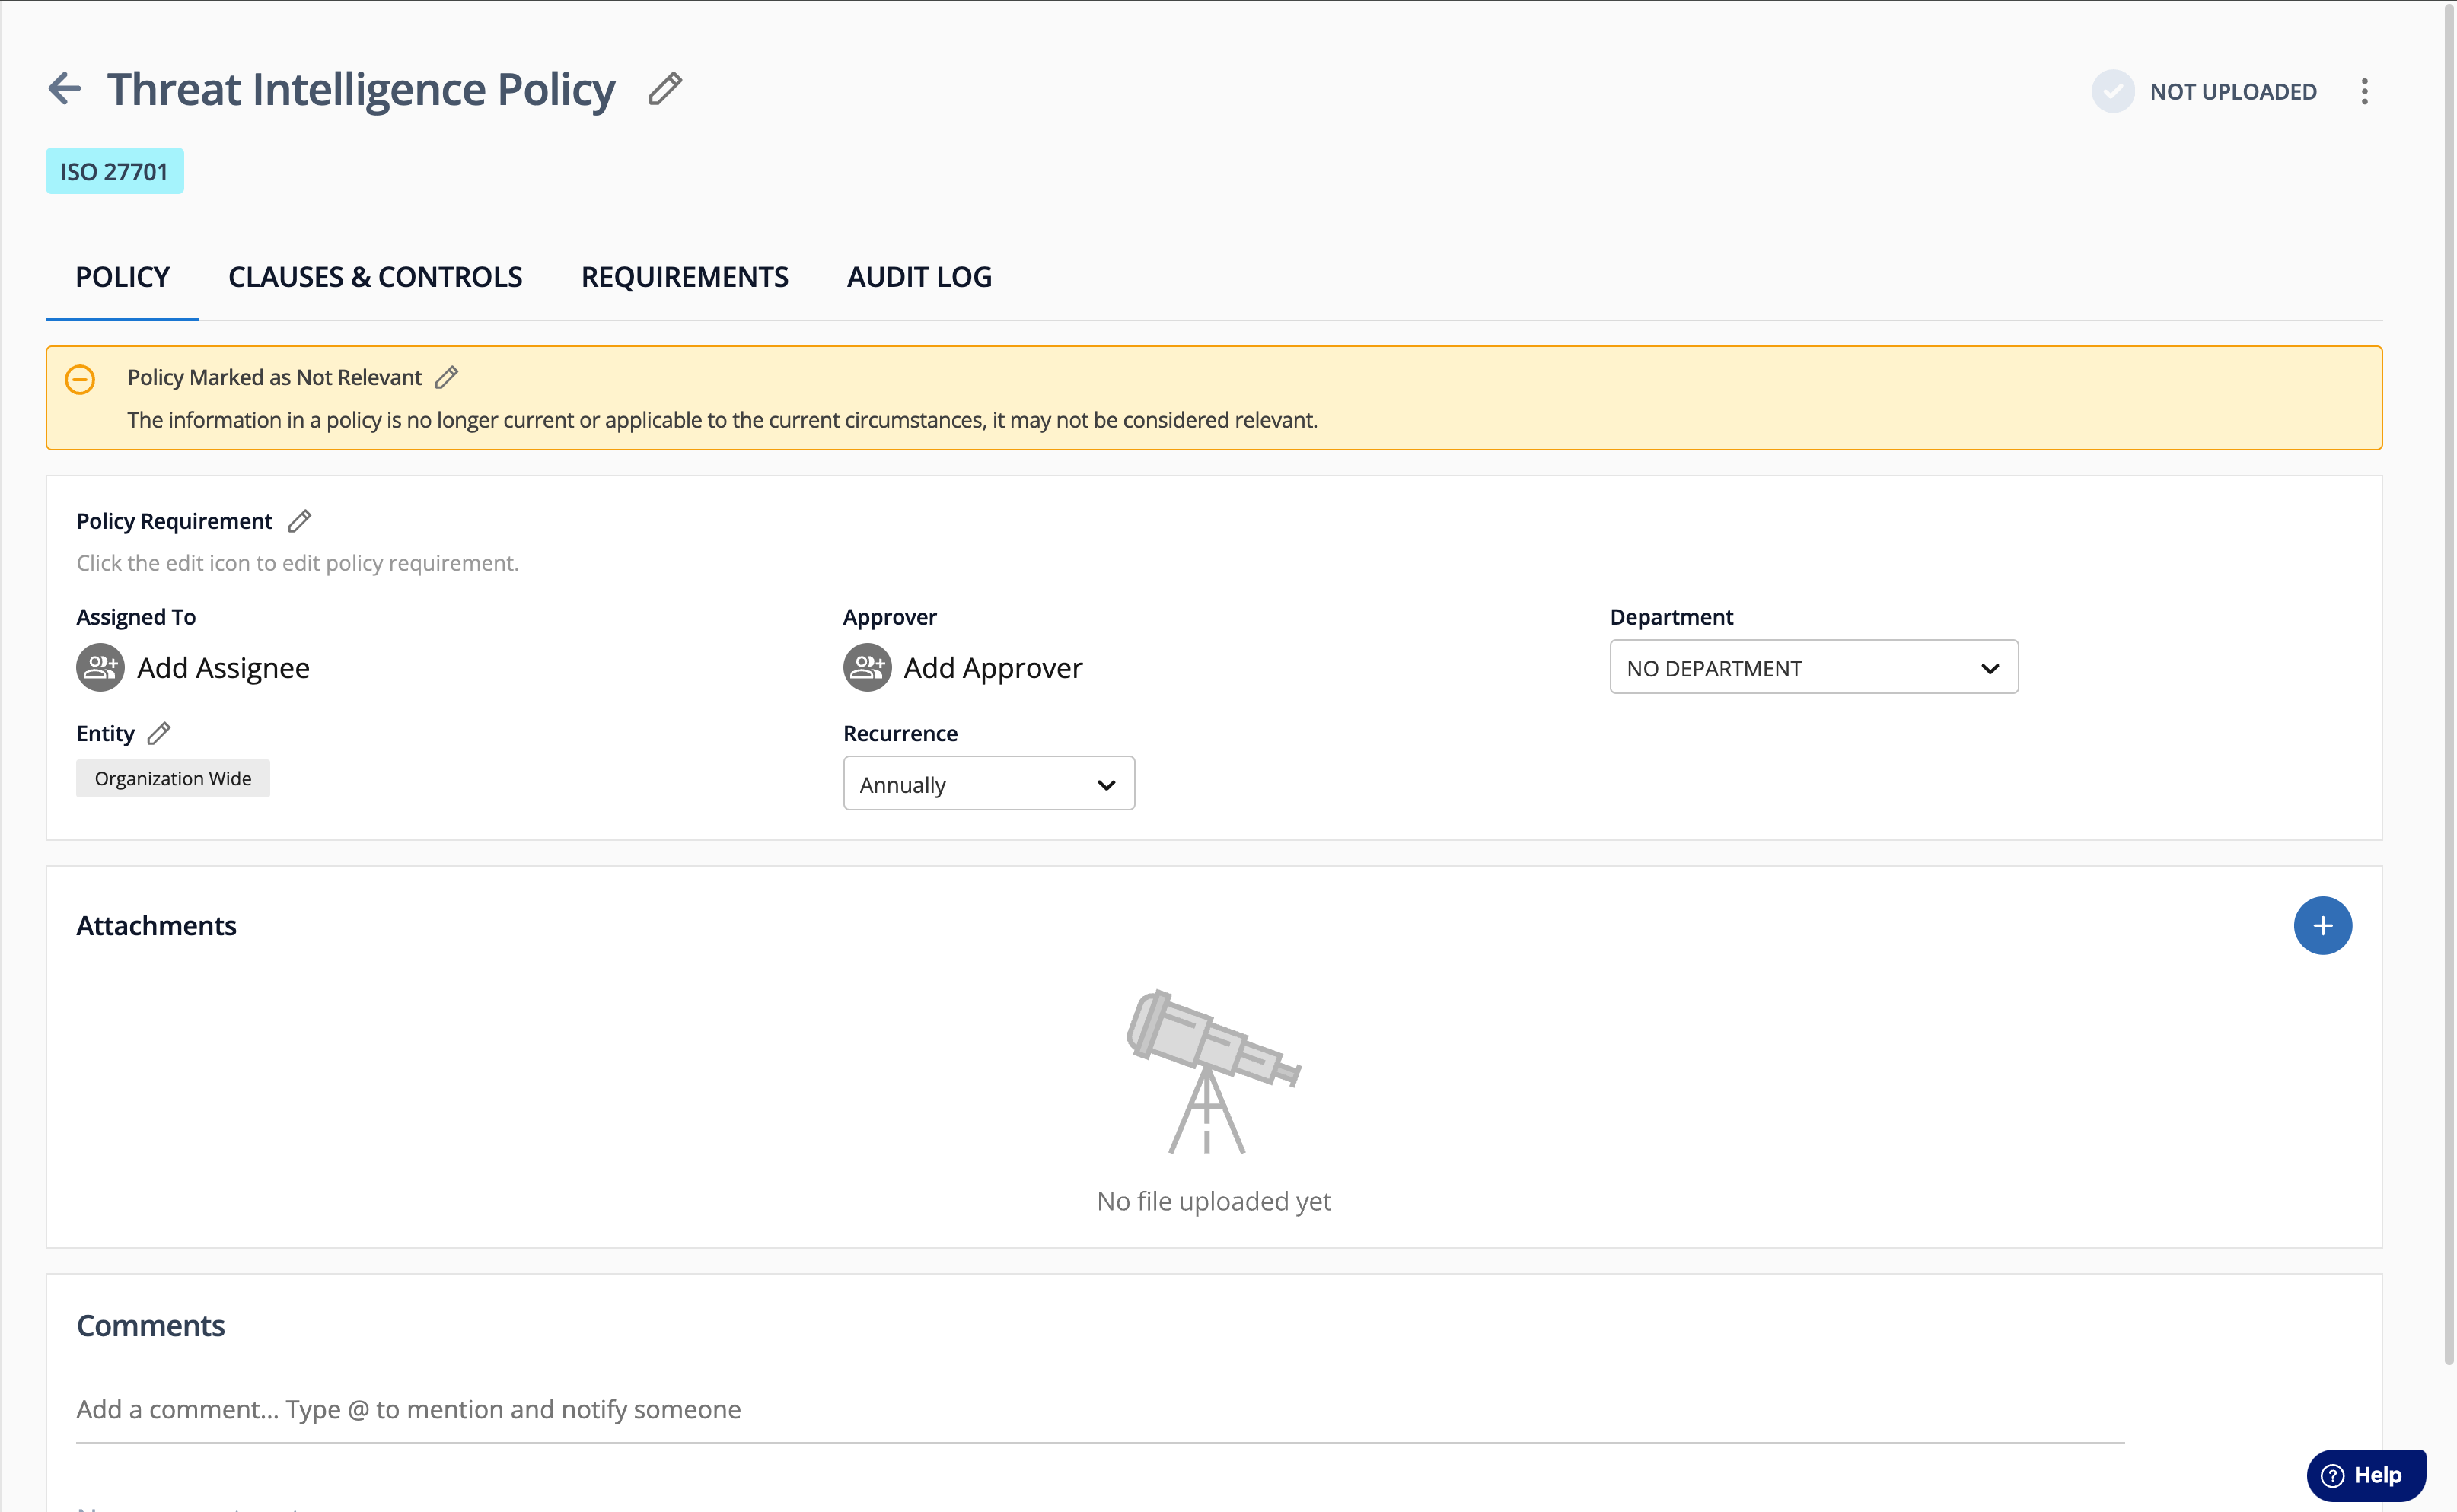
Task: Click the ISO 27701 framework tag
Action: (114, 171)
